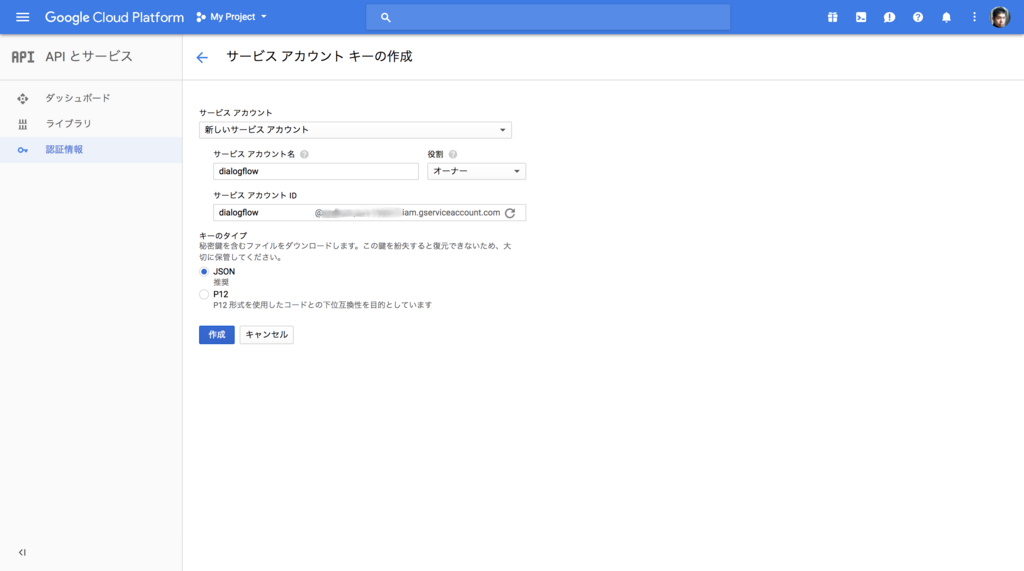Screen dimensions: 1024x571
Task: Click the page title サービス アカウント キーの作成
Action: pos(319,57)
